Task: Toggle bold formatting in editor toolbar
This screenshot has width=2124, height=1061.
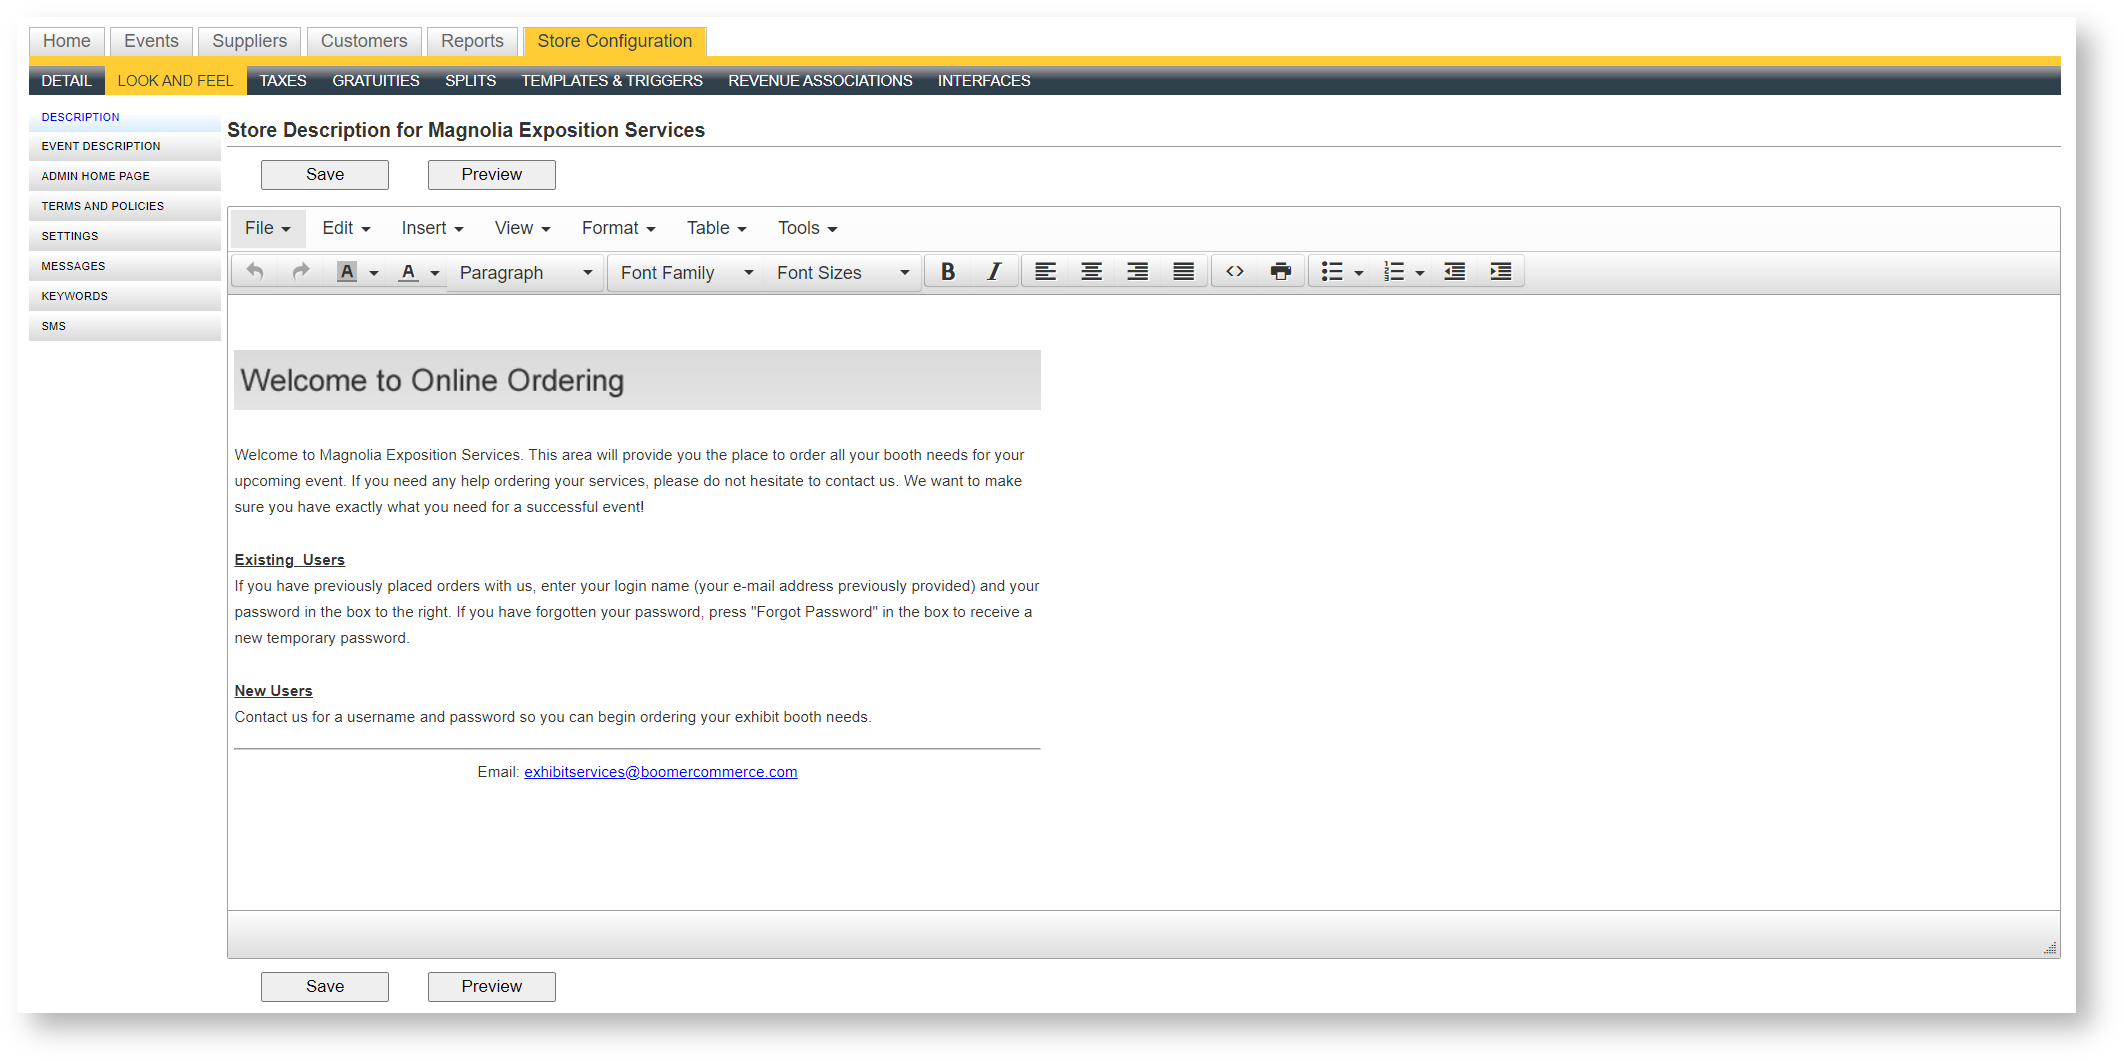Action: click(x=948, y=272)
